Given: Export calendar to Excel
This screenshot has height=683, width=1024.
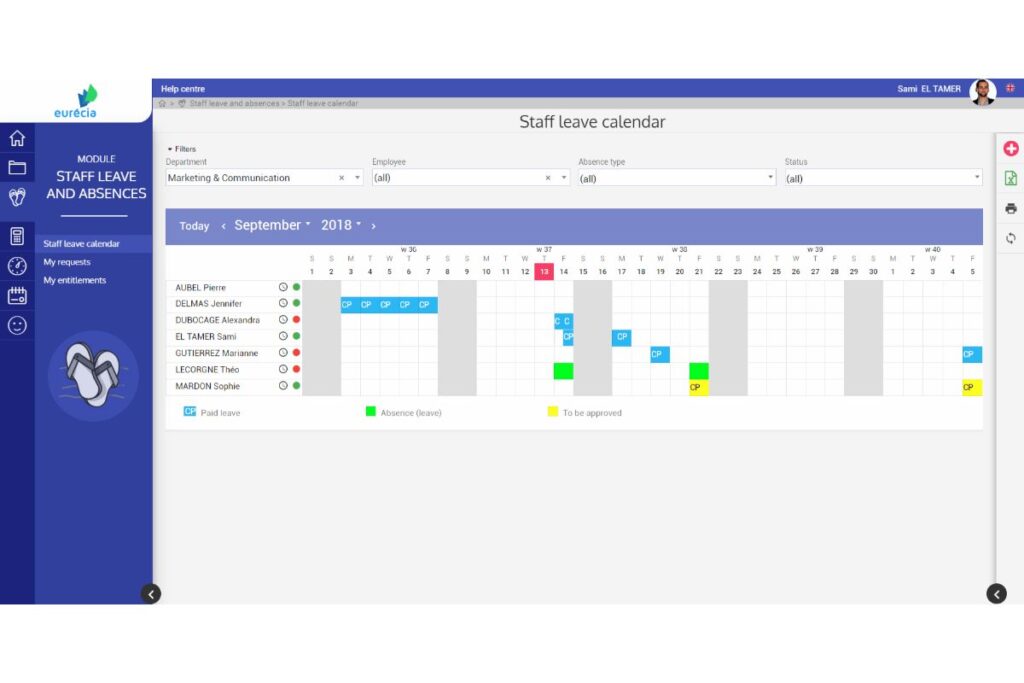Looking at the screenshot, I should [x=1010, y=178].
